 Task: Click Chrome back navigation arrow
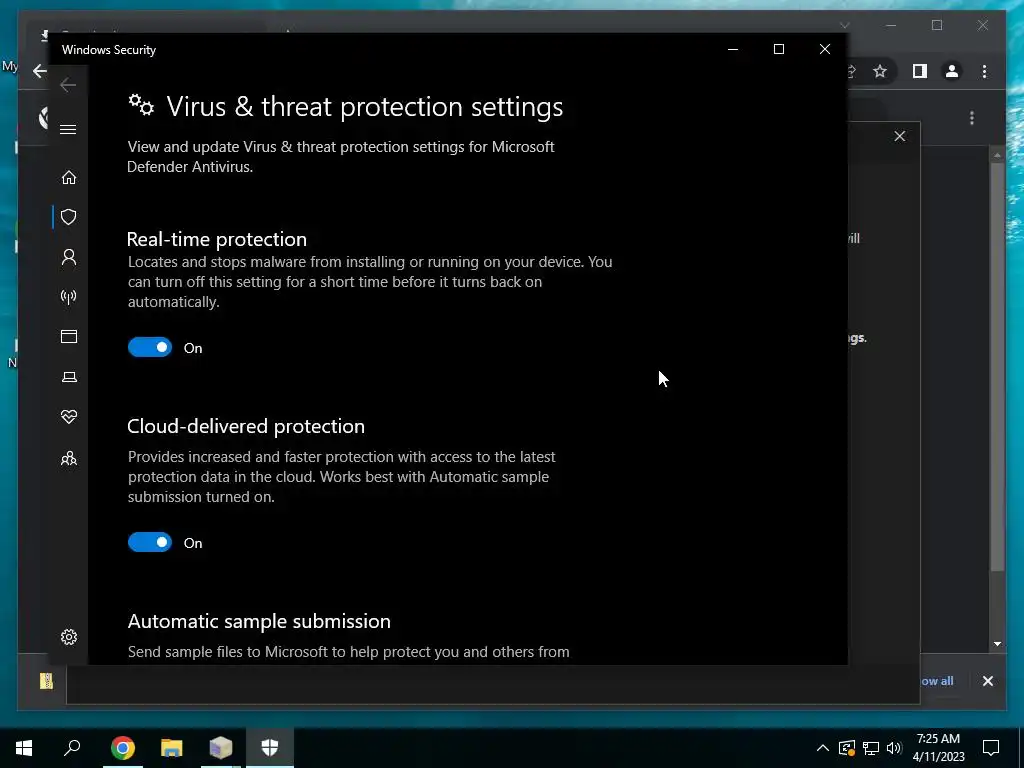pos(40,71)
